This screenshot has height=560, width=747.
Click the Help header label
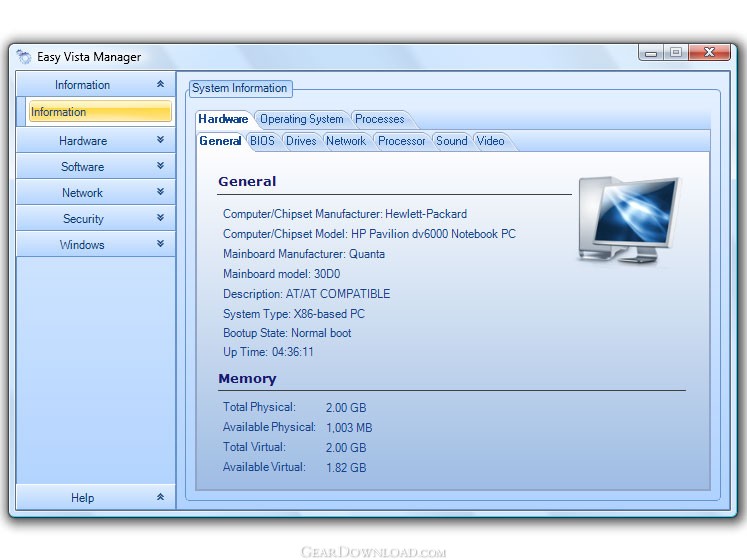tap(82, 498)
